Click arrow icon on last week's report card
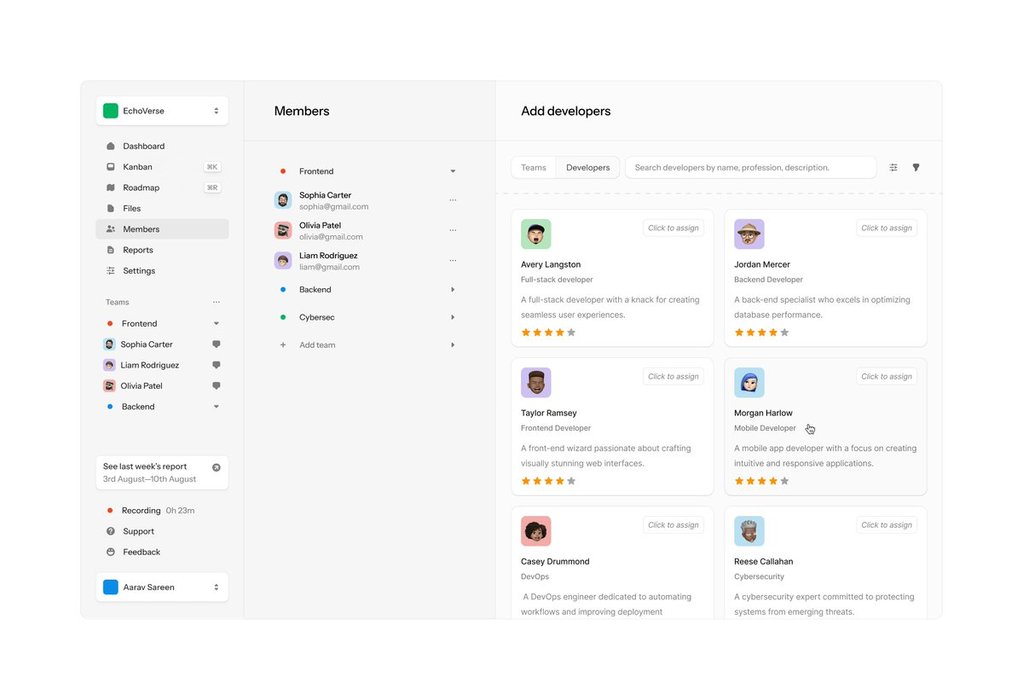1023x700 pixels. [216, 467]
